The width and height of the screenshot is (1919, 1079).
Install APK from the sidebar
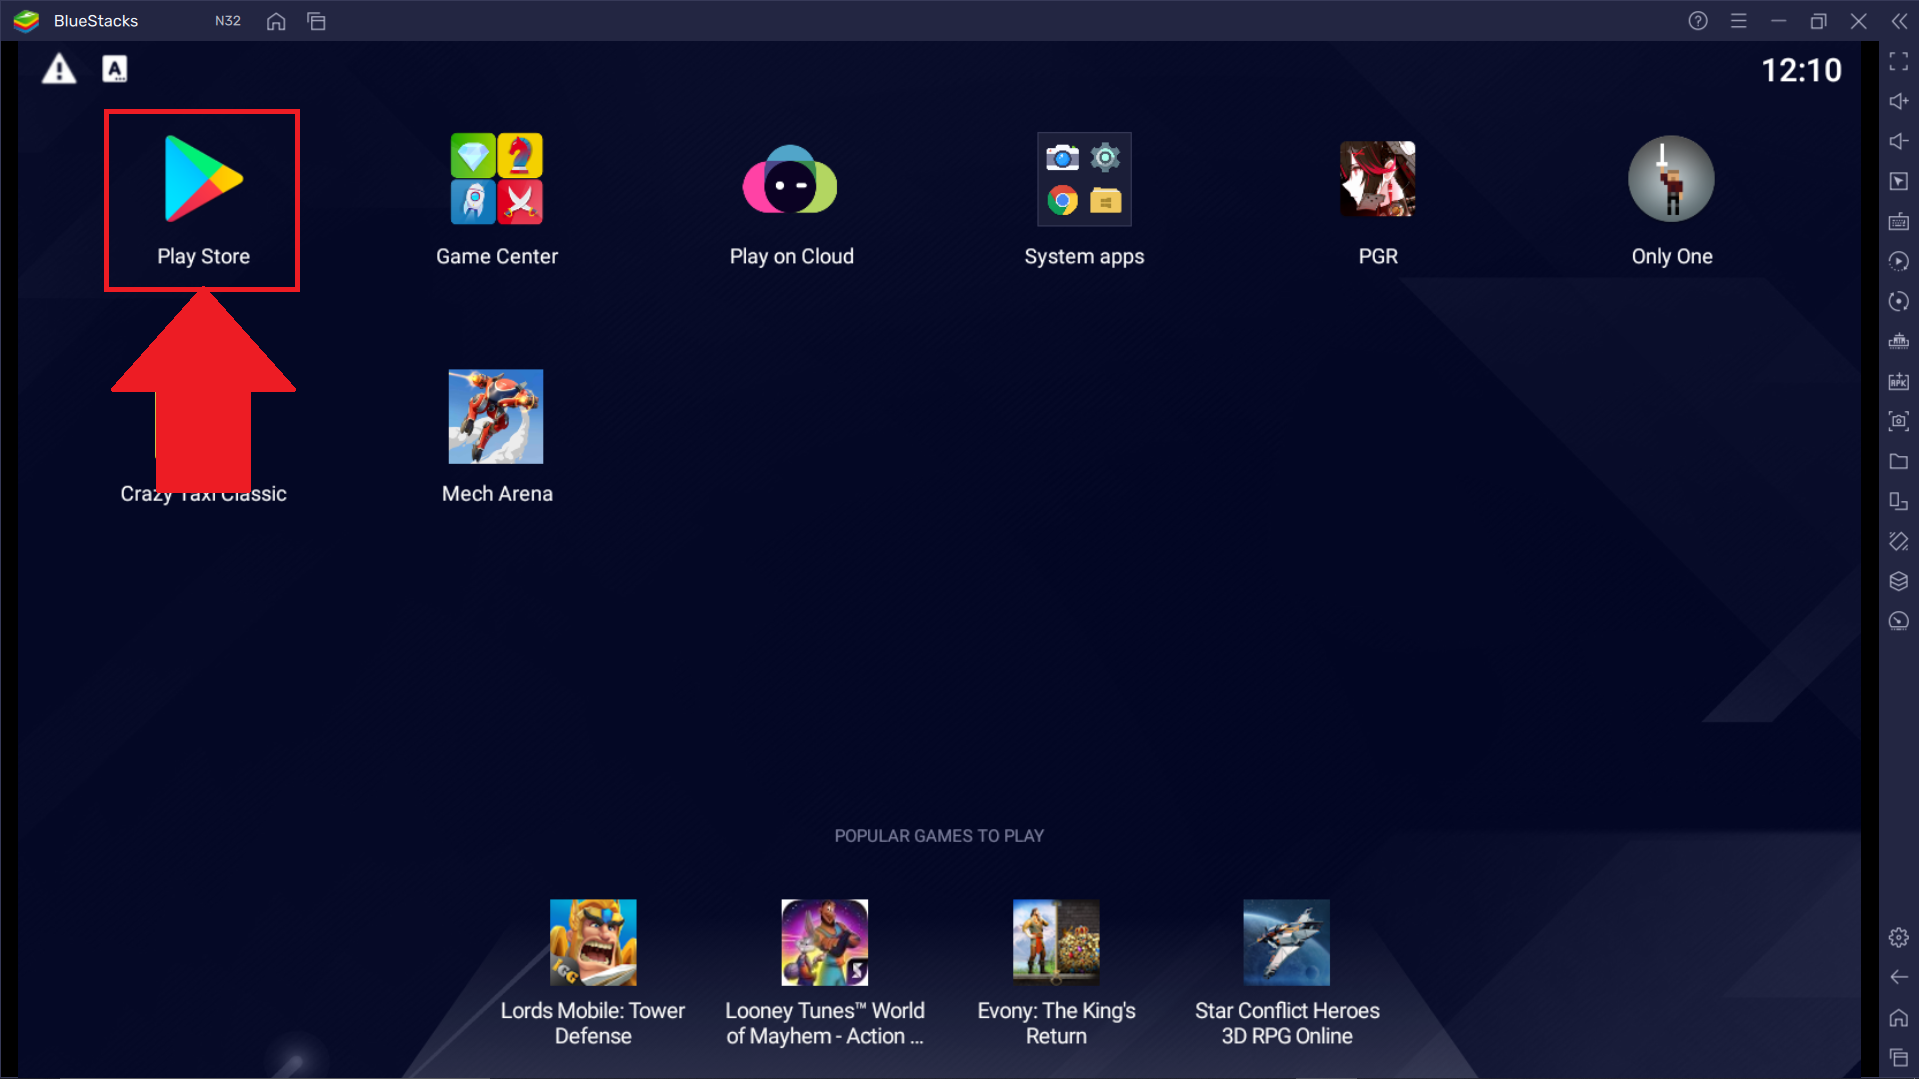coord(1899,382)
